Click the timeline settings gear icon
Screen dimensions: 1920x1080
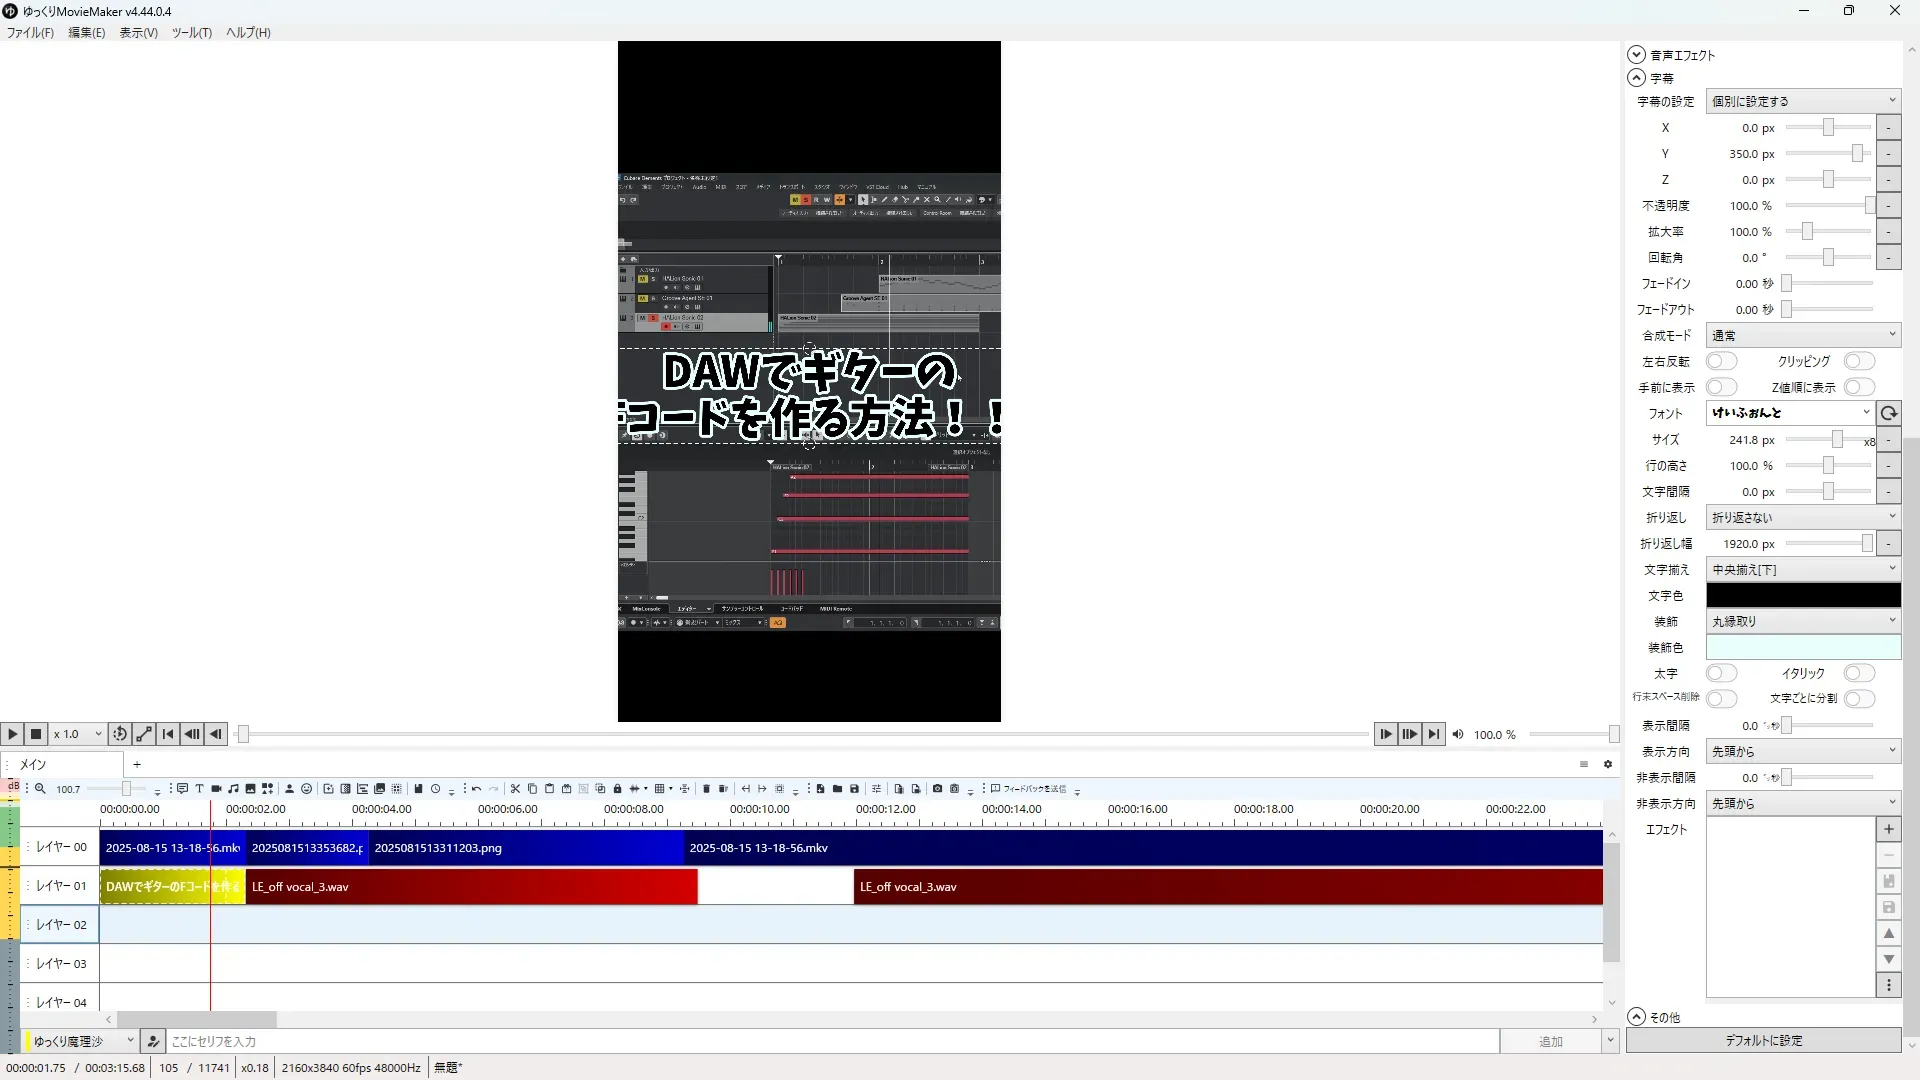1608,764
